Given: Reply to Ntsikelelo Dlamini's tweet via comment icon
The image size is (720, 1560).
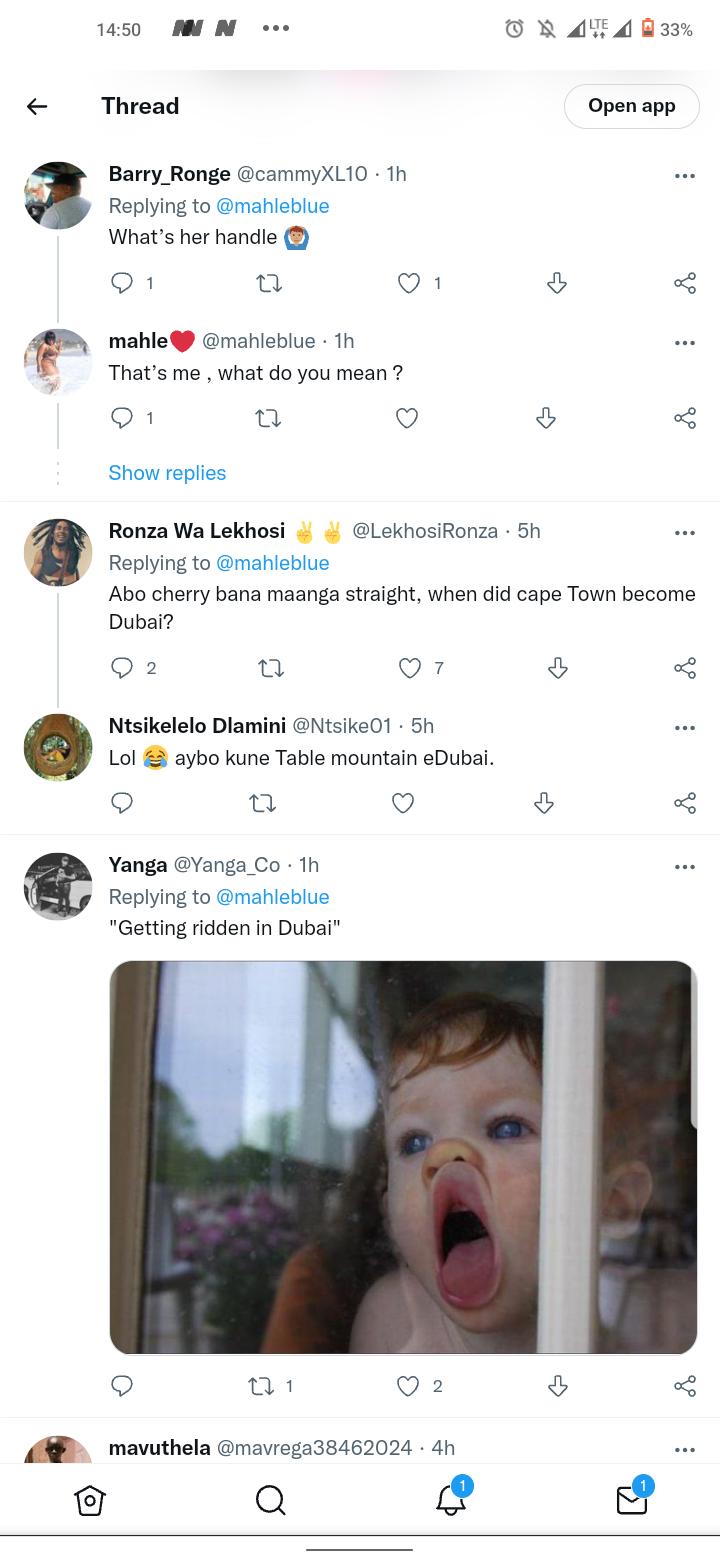Looking at the screenshot, I should (122, 803).
